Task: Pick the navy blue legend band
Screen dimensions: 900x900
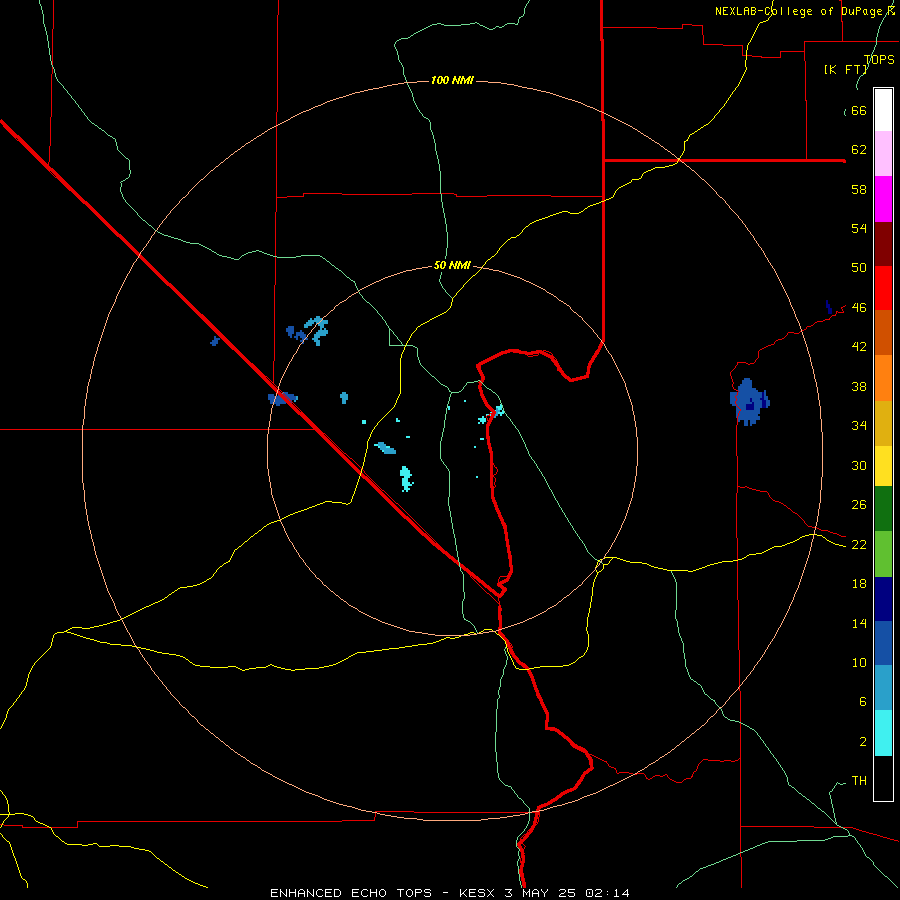Action: click(883, 599)
